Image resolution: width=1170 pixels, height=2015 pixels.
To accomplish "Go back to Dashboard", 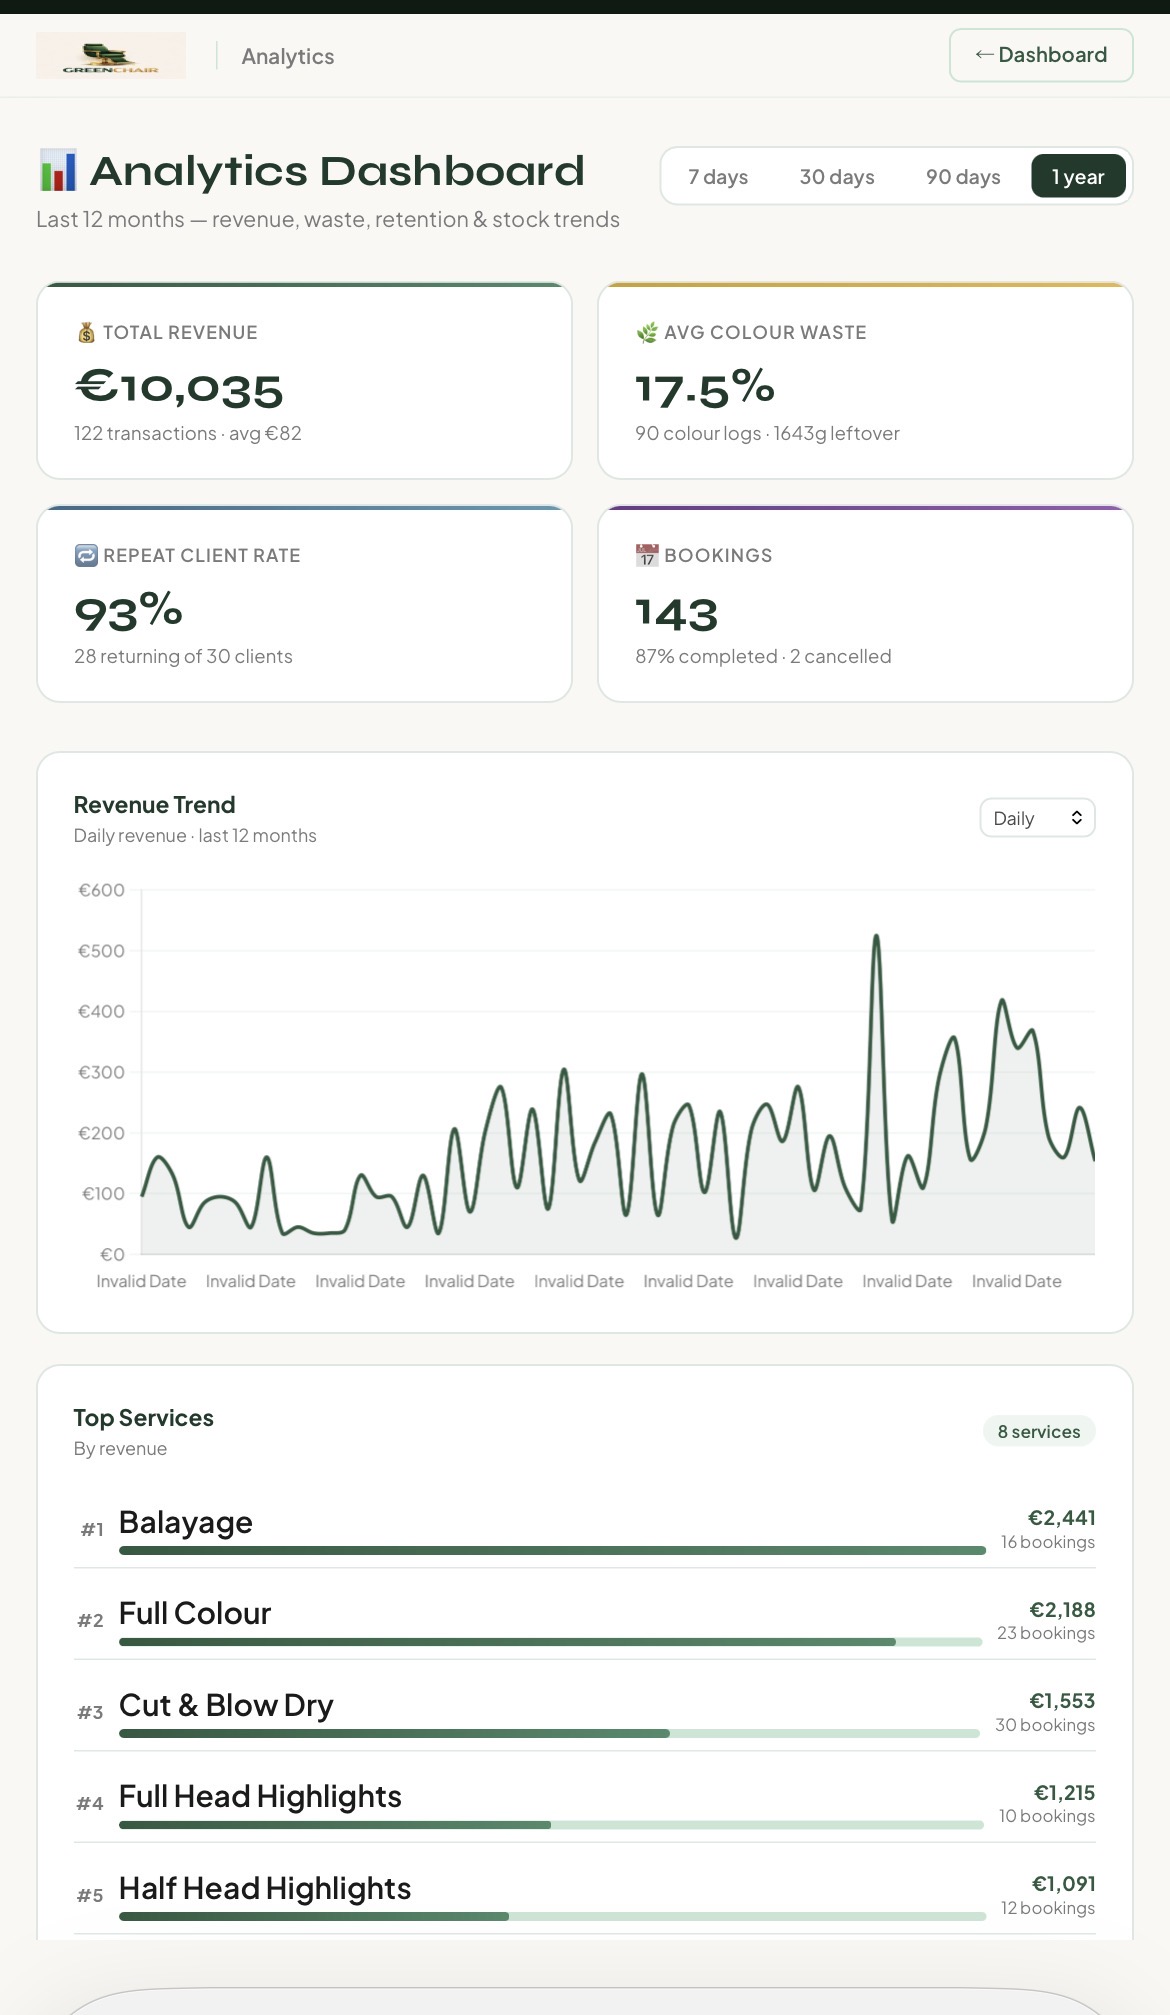I will 1041,55.
